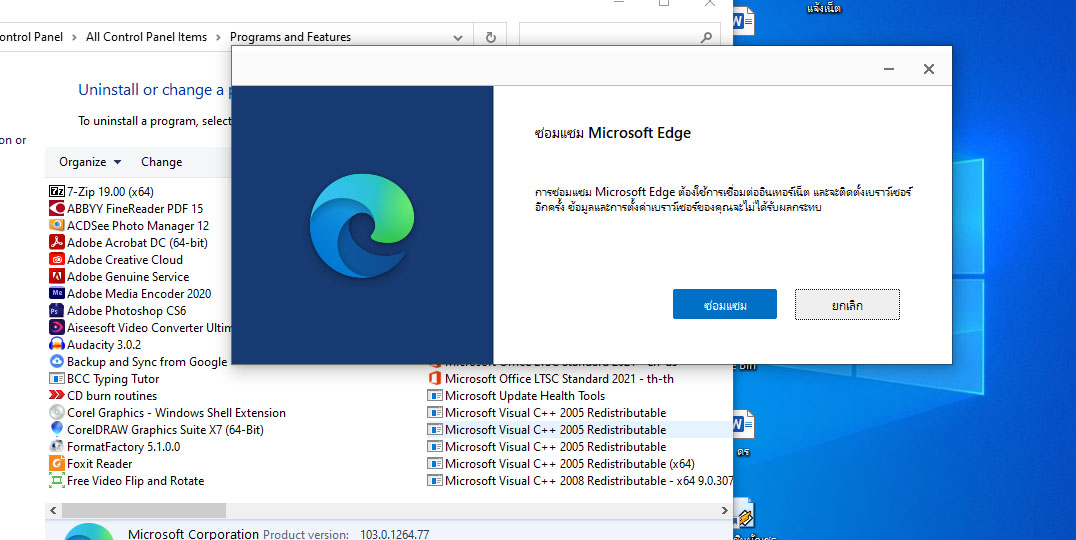
Task: Select the Adobe Photoshop CS6 entry
Action: coord(127,310)
